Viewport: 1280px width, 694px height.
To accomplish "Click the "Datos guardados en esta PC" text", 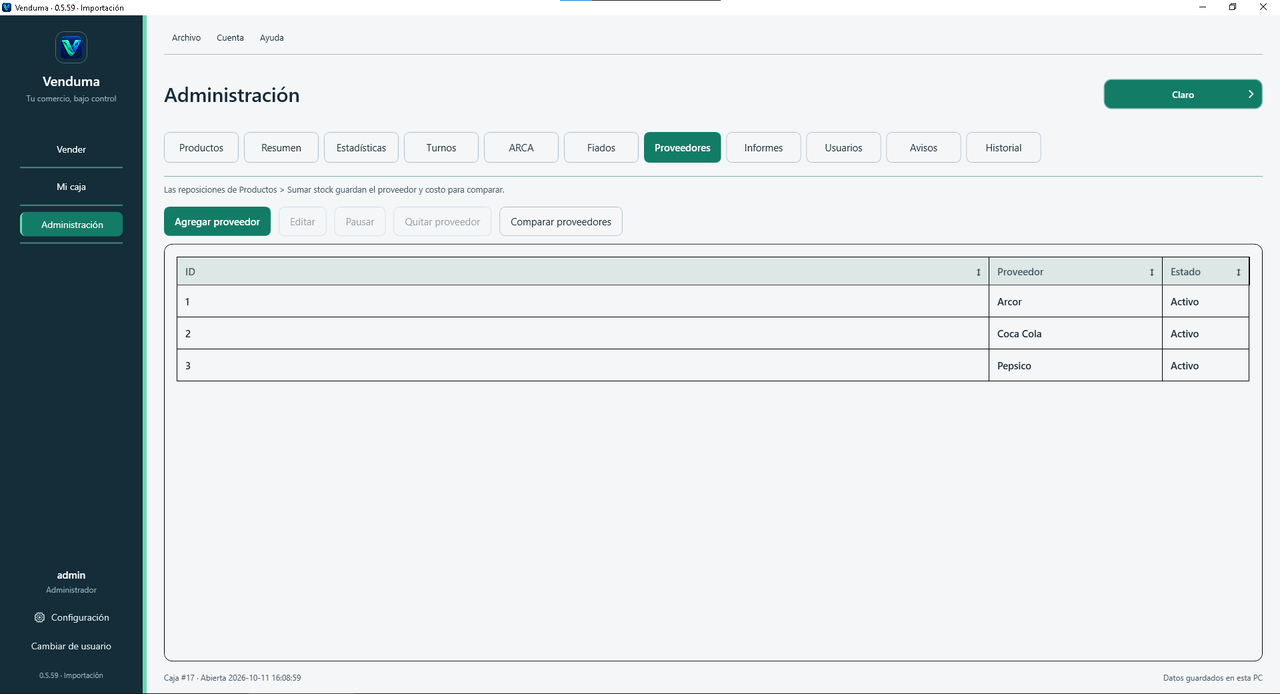I will click(x=1212, y=678).
